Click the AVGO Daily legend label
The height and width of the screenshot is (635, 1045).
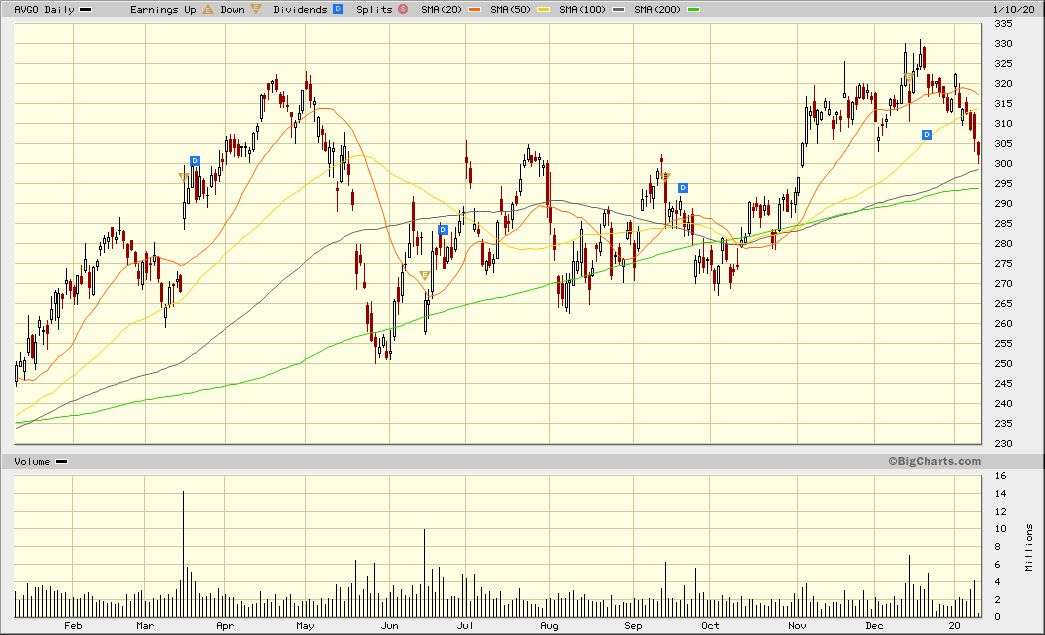44,9
